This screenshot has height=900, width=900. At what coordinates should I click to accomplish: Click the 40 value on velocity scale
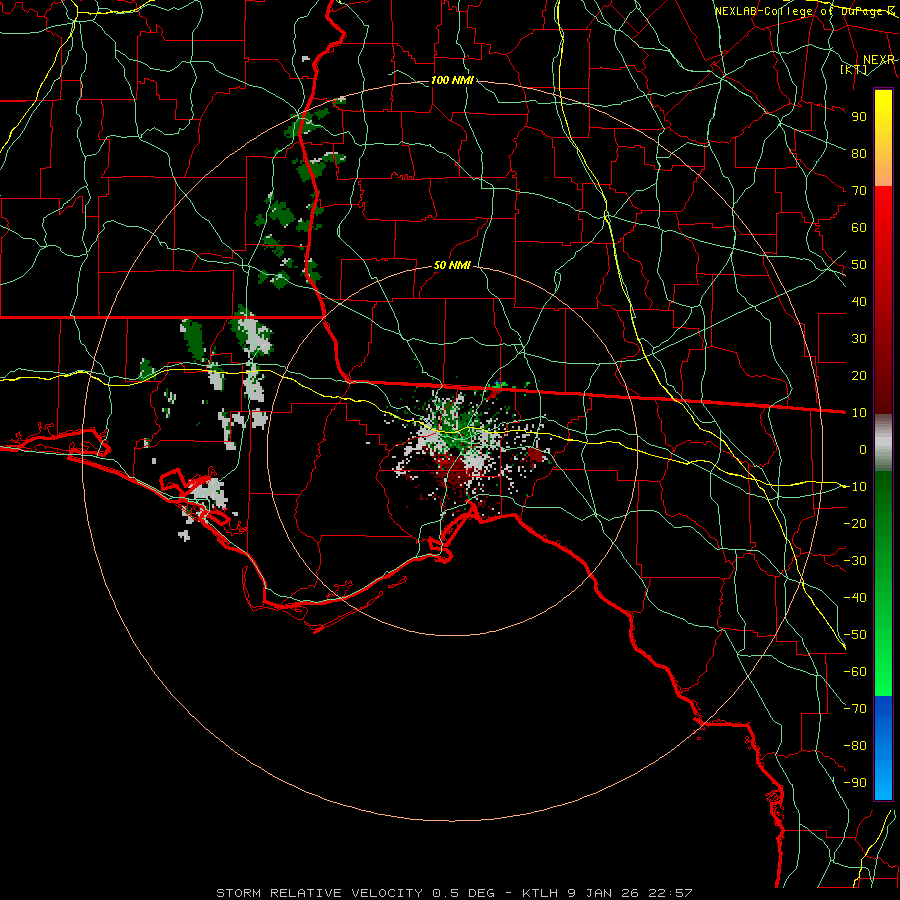coord(859,302)
